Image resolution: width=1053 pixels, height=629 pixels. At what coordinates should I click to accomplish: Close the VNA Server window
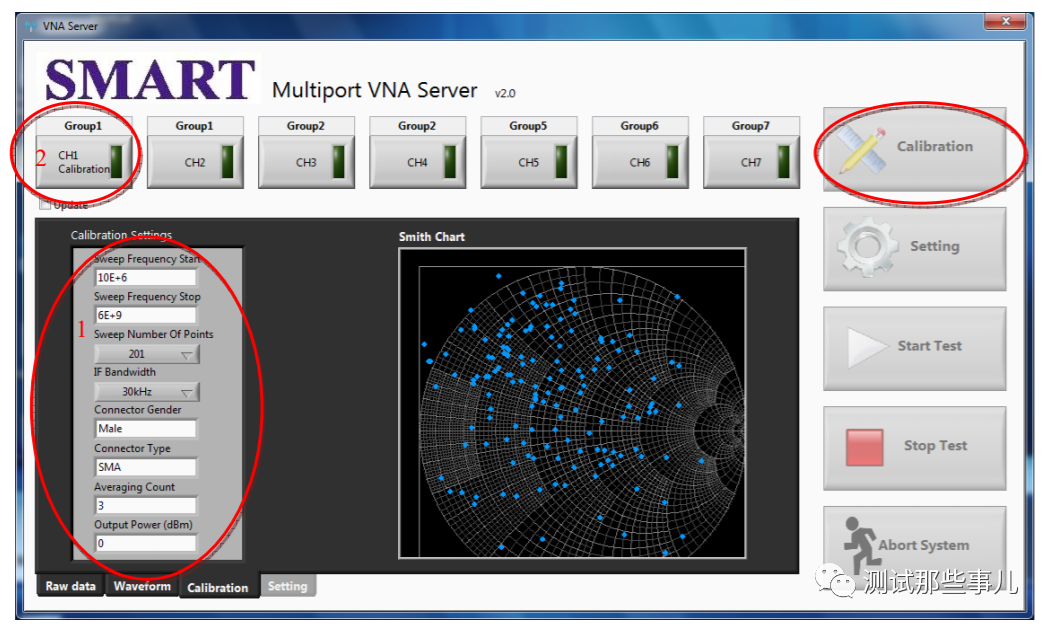click(1005, 21)
